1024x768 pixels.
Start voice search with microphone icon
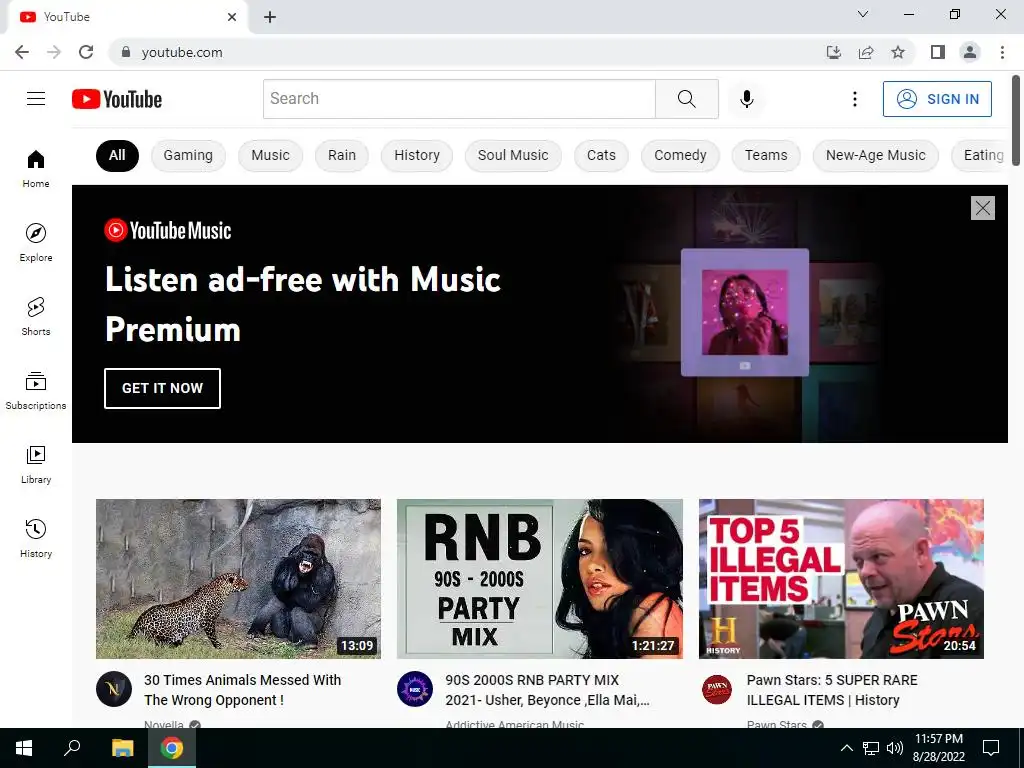[x=746, y=99]
